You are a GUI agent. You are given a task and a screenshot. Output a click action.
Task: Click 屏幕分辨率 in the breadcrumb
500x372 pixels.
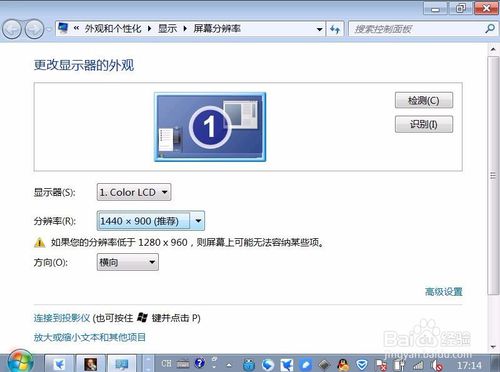(x=217, y=29)
